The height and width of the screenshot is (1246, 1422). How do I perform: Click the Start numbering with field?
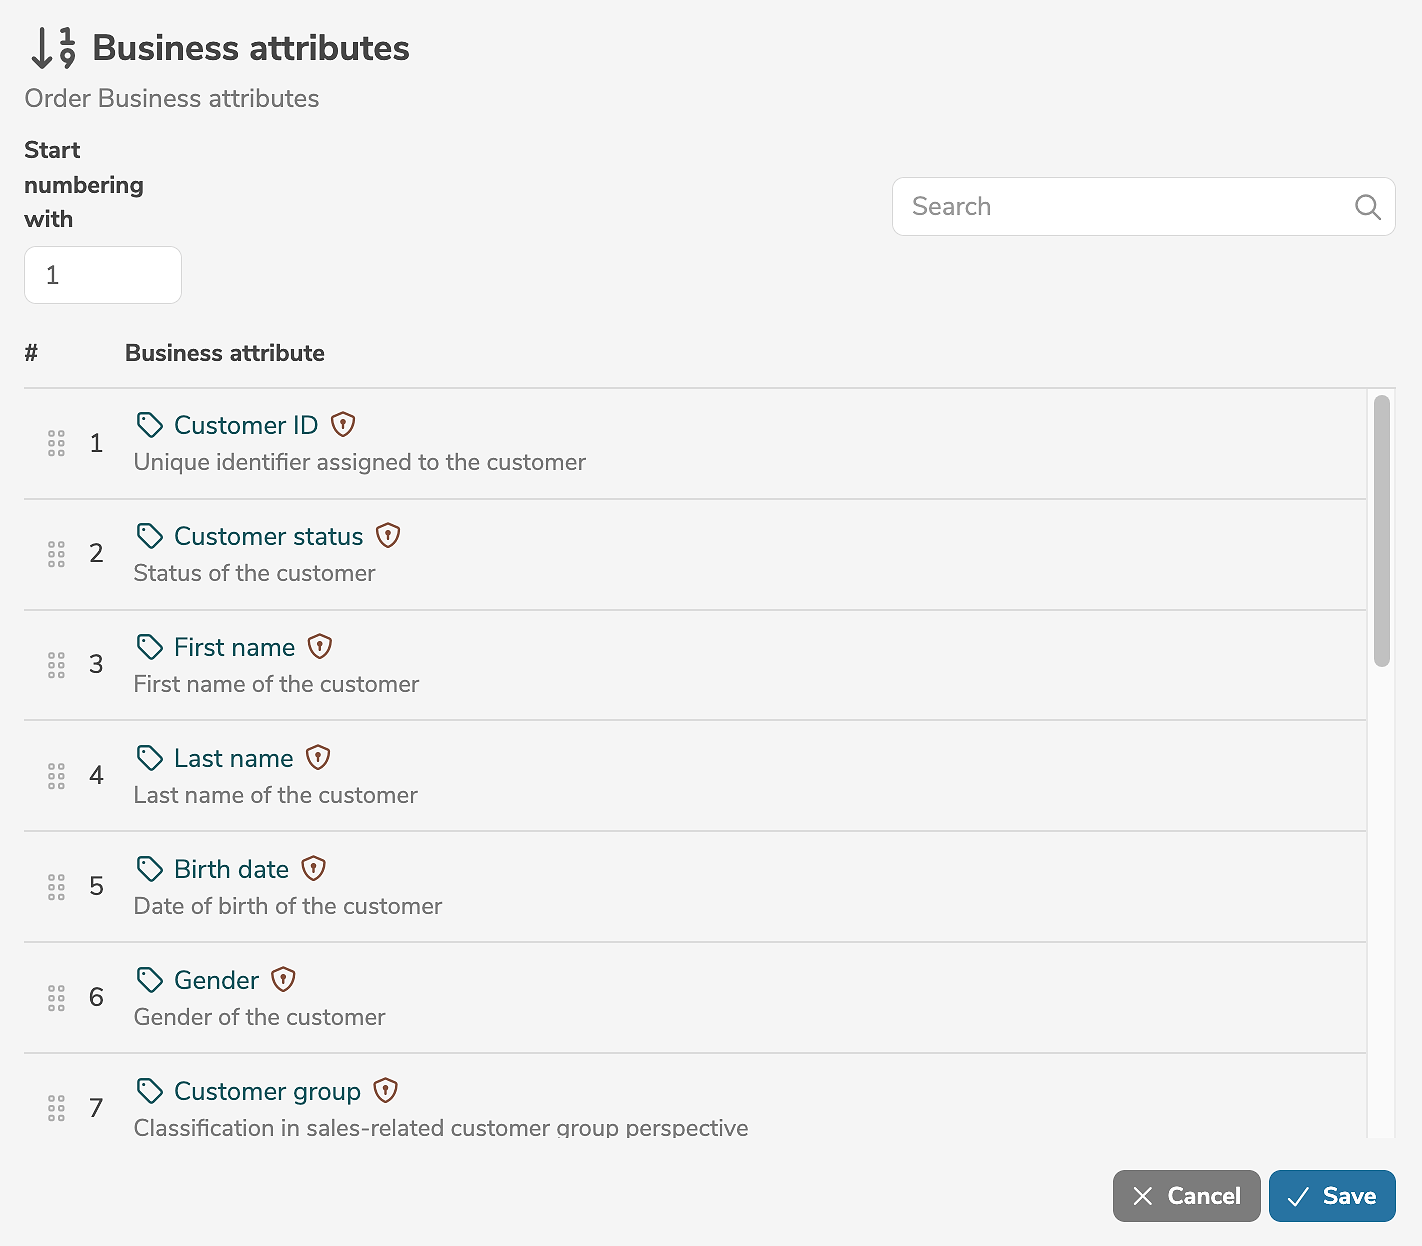click(103, 275)
